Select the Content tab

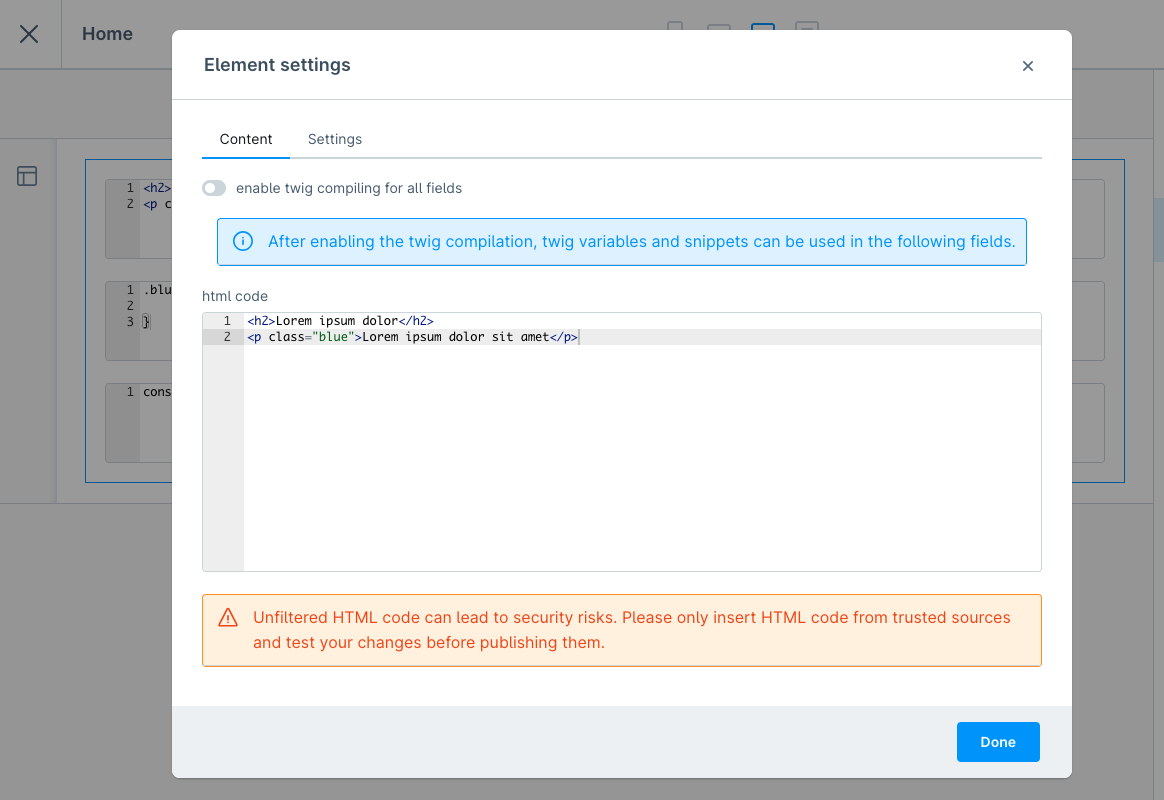pos(246,139)
